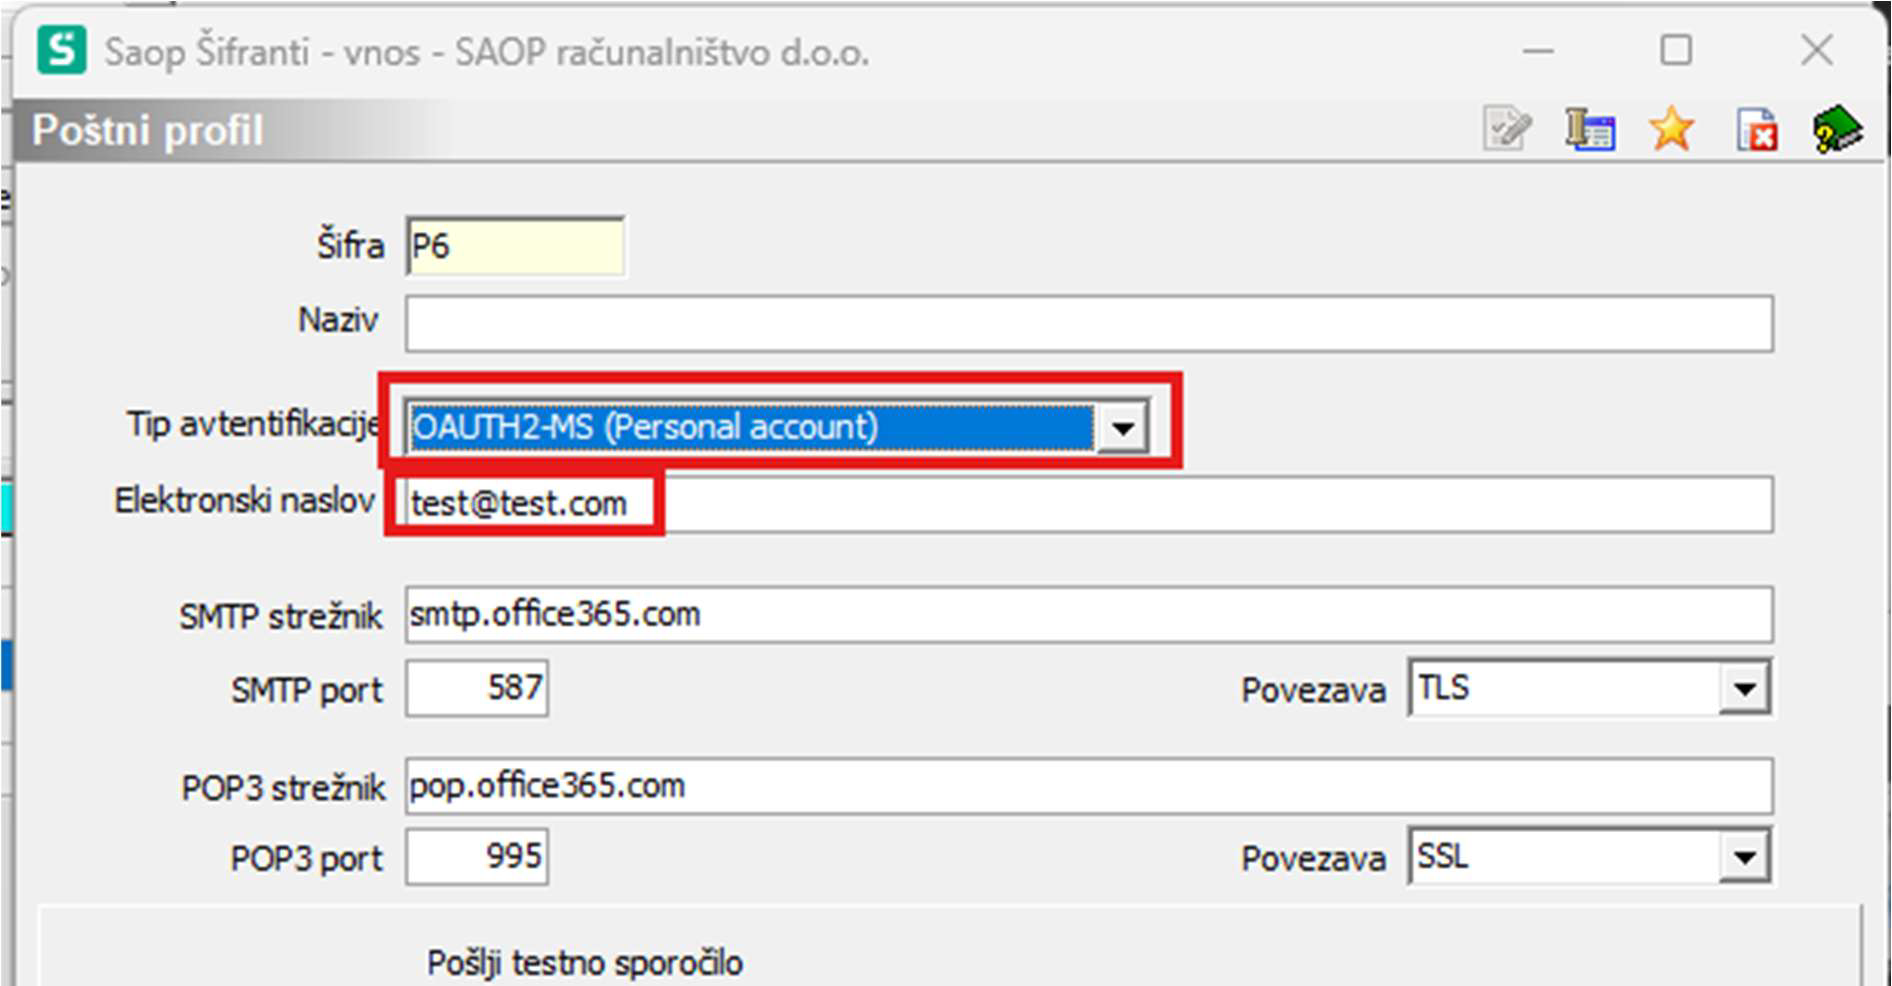1892x986 pixels.
Task: Click the Povezava label beside TLS
Action: (1313, 690)
